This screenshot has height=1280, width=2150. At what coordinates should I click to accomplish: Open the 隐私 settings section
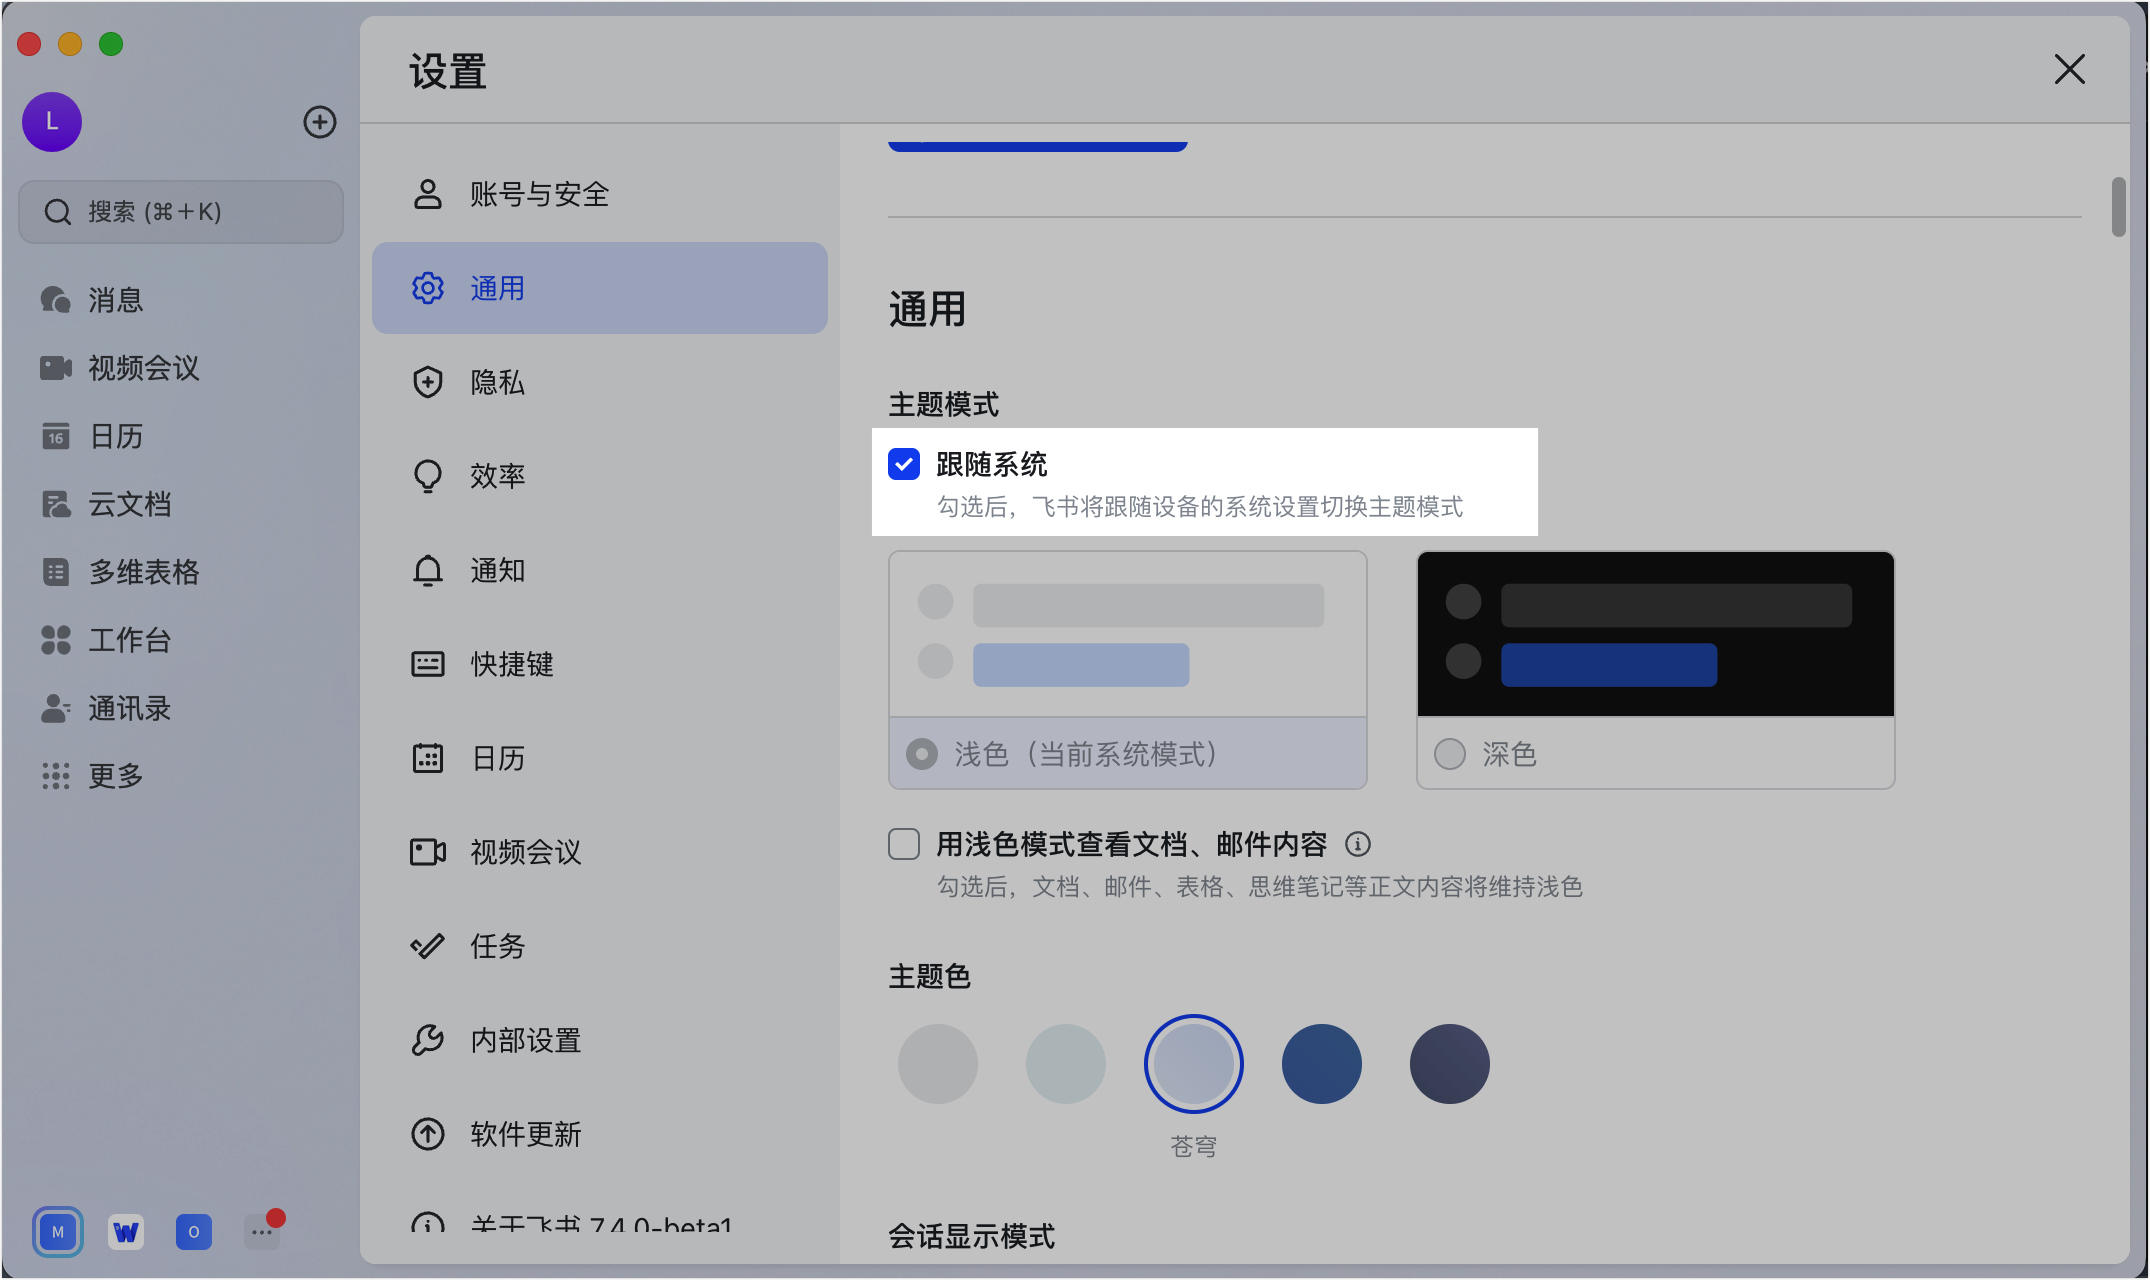pos(497,382)
